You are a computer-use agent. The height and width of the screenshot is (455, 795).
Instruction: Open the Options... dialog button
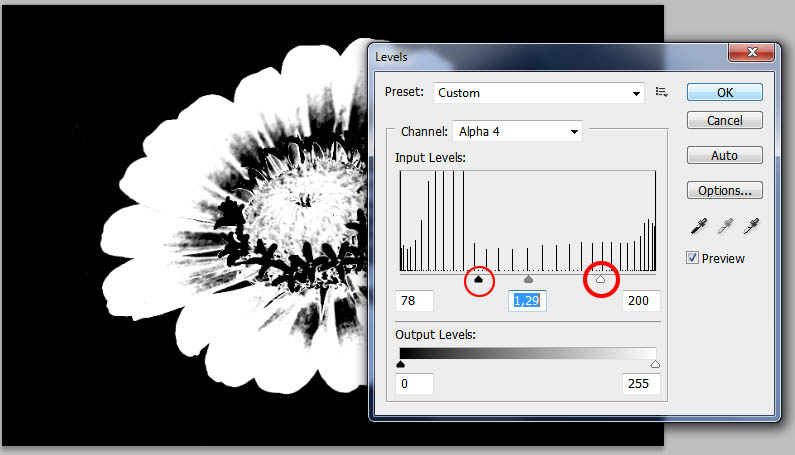tap(725, 190)
